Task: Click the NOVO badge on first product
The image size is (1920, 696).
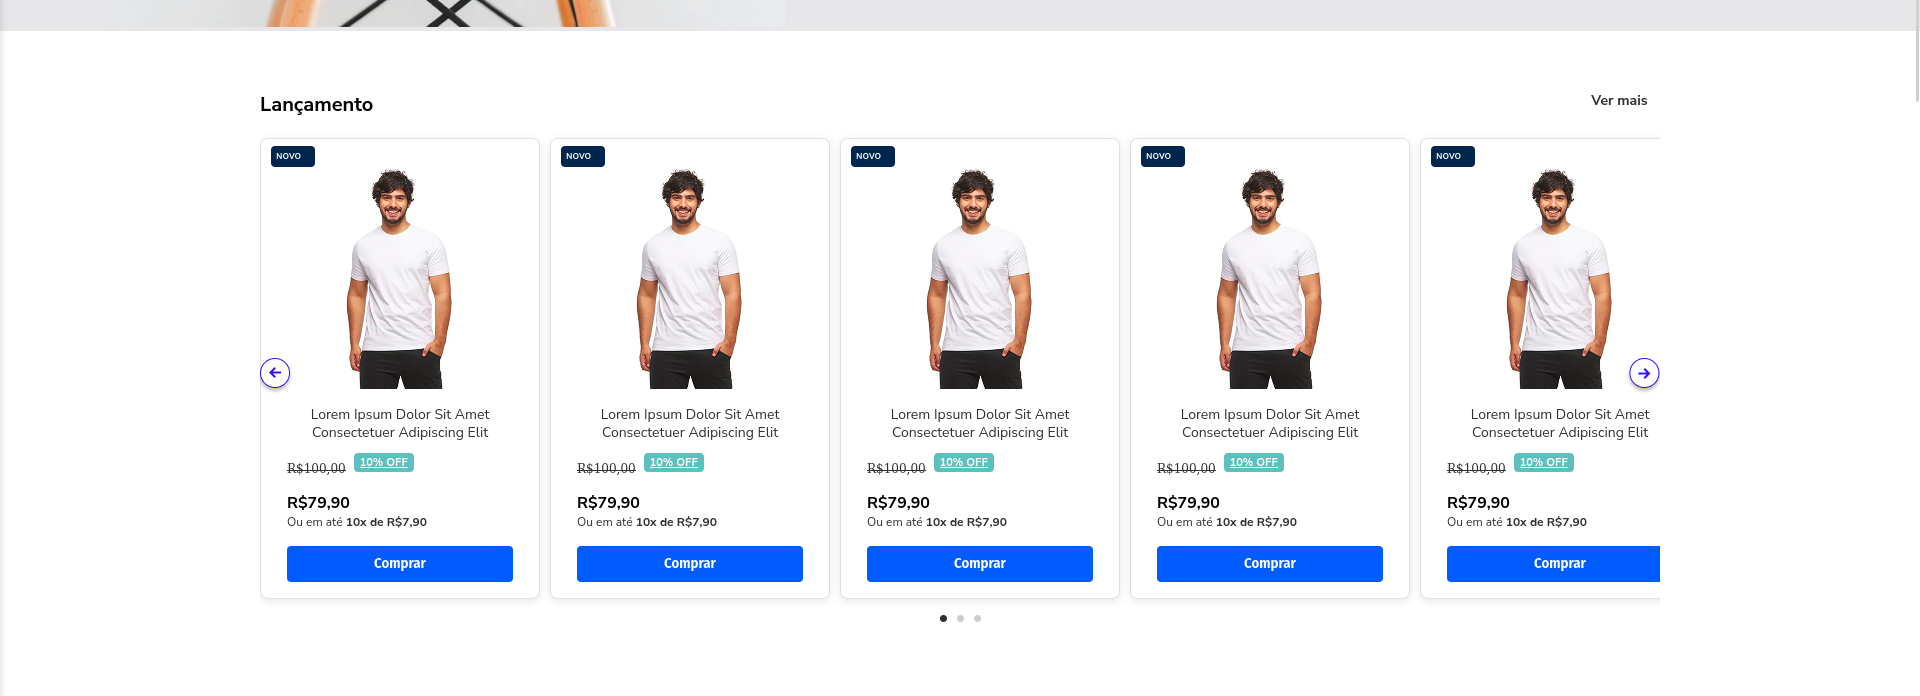Action: pos(293,156)
